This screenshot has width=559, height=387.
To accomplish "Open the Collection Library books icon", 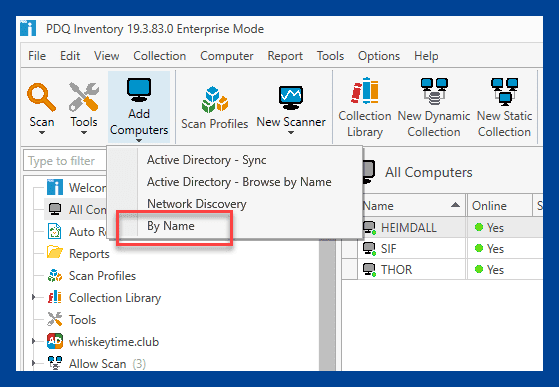I will [364, 91].
